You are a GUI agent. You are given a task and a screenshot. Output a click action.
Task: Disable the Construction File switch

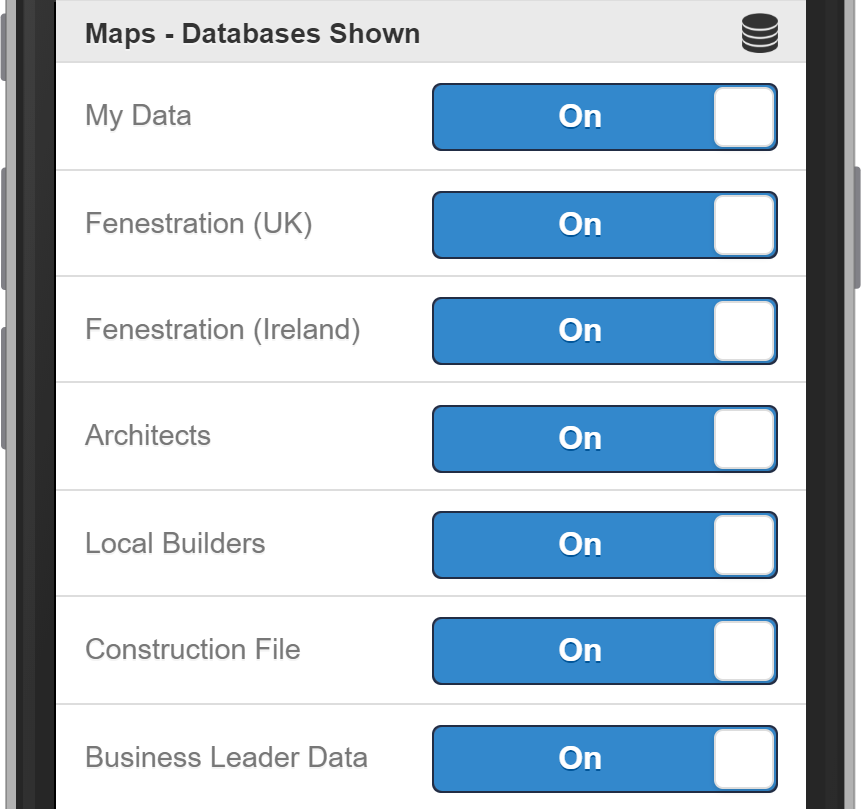pos(604,650)
